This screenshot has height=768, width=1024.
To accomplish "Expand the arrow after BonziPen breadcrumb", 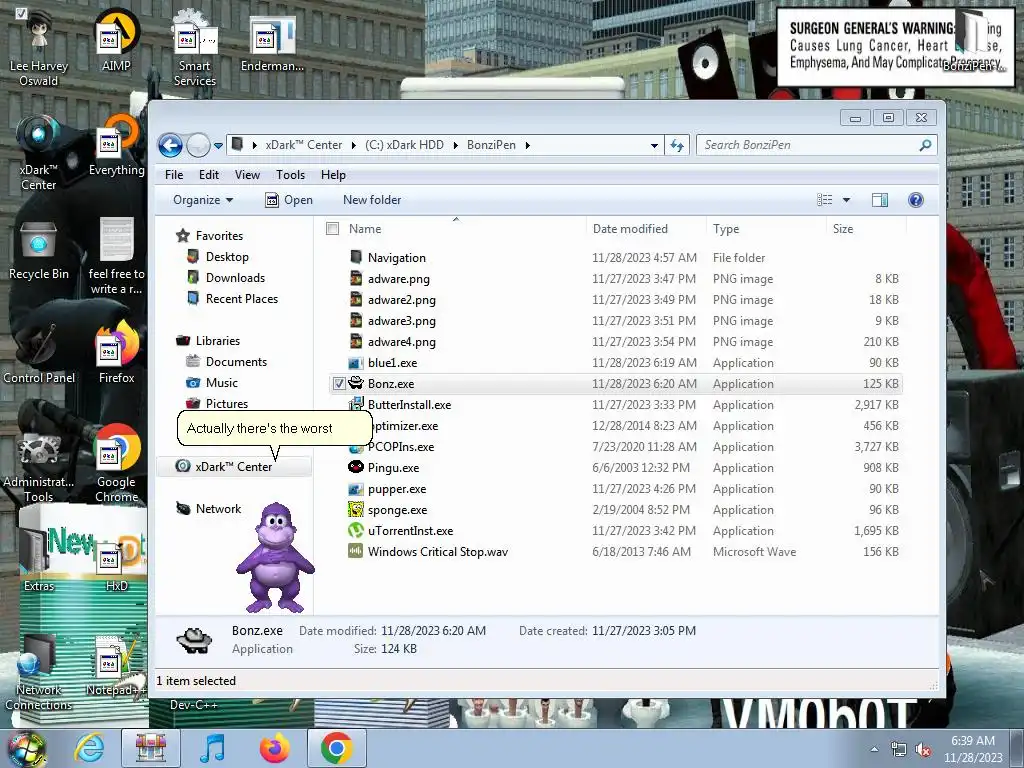I will [528, 145].
